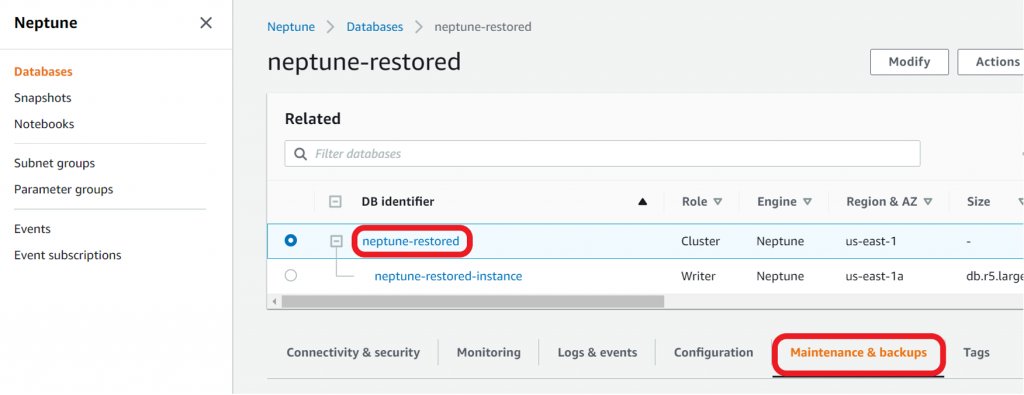Click the Writer role cell

[698, 276]
